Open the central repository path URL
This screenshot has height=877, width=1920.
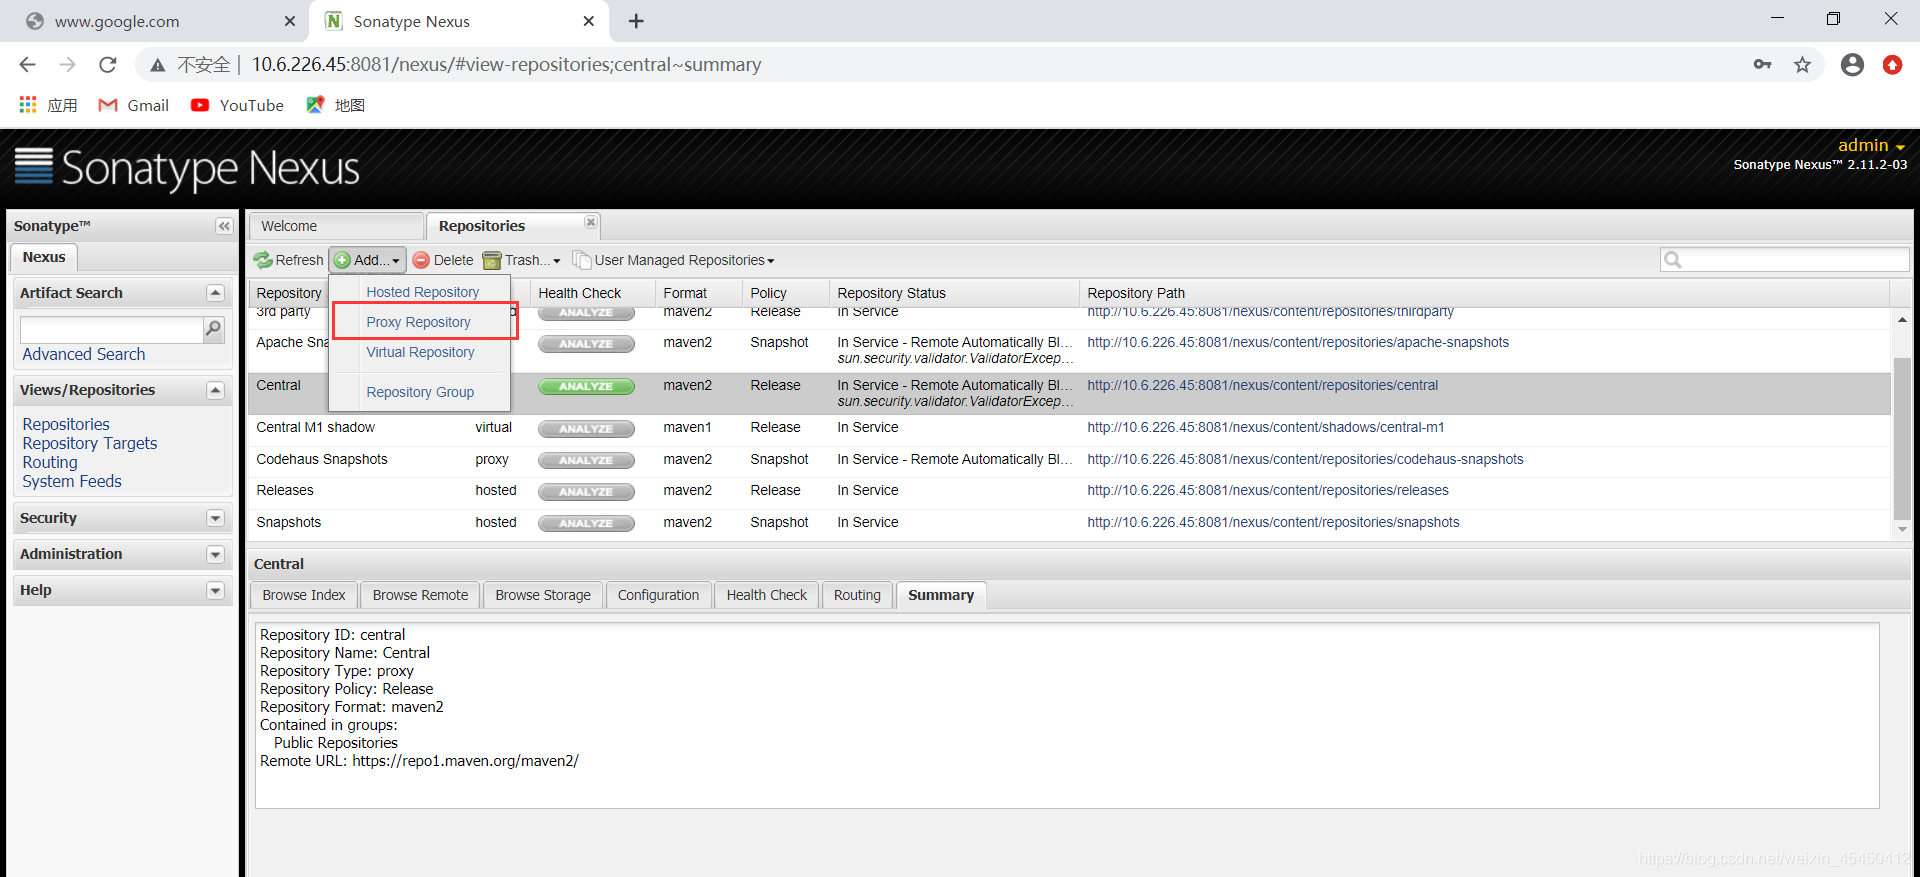[1262, 385]
